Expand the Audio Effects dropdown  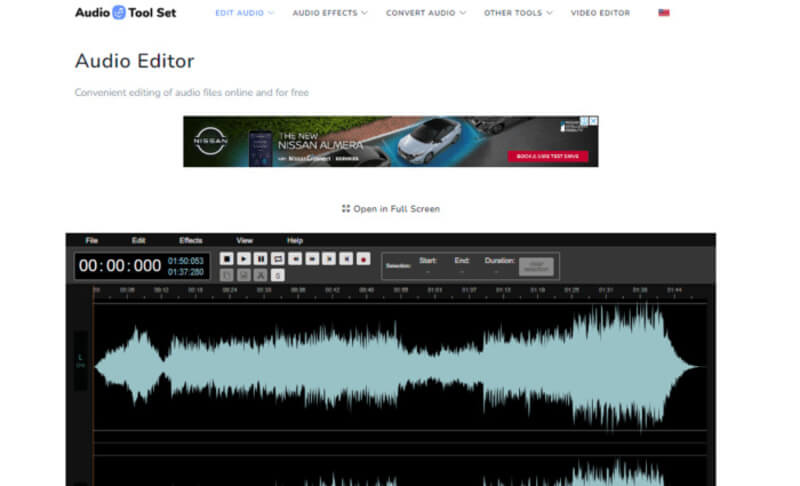330,13
